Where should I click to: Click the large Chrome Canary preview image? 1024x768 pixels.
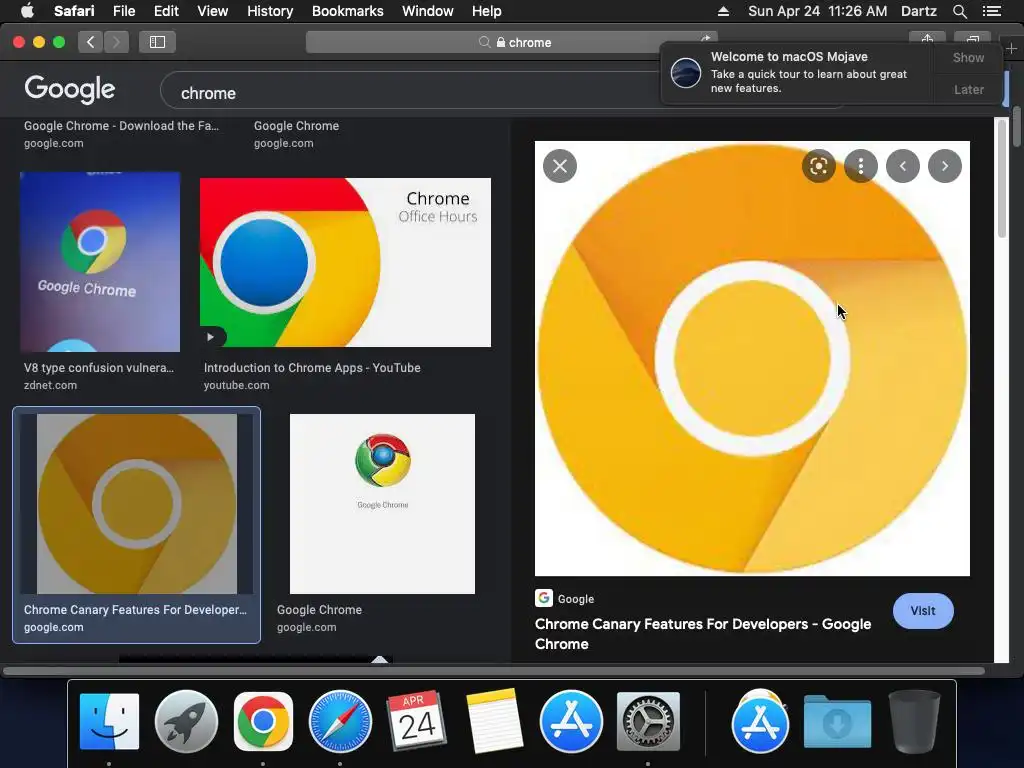[x=752, y=359]
